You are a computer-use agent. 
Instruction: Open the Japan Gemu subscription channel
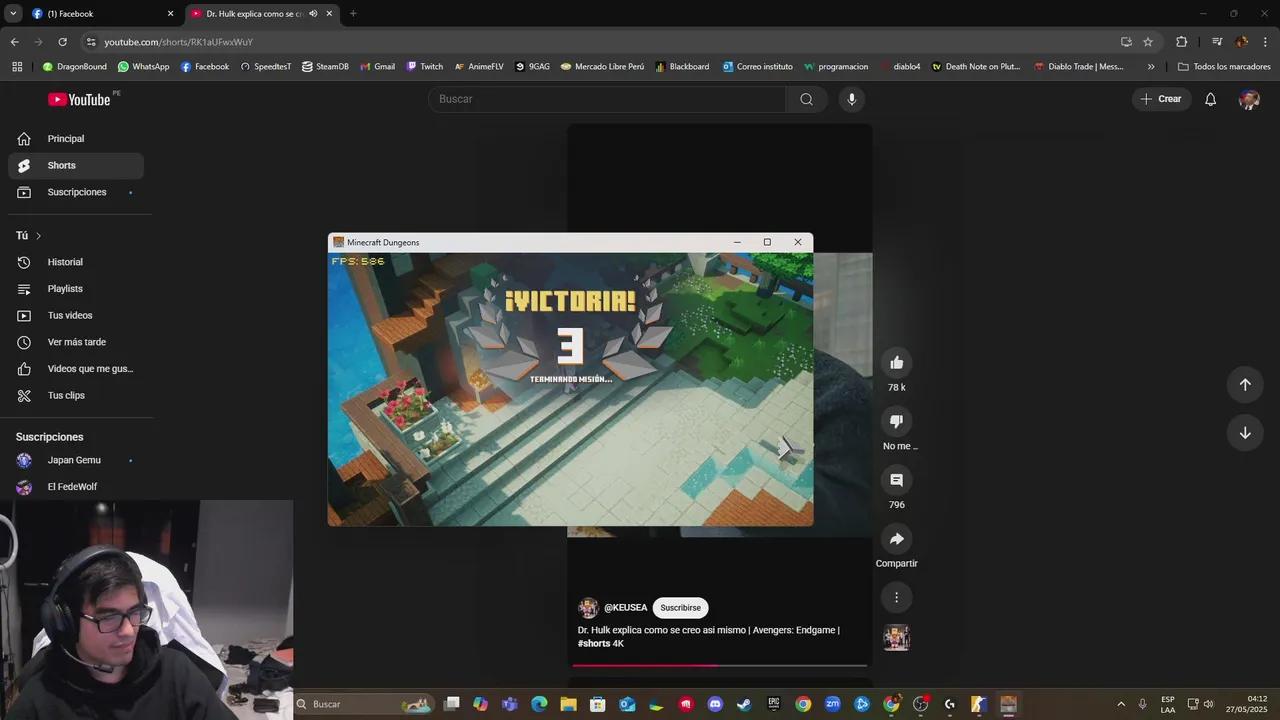[76, 461]
